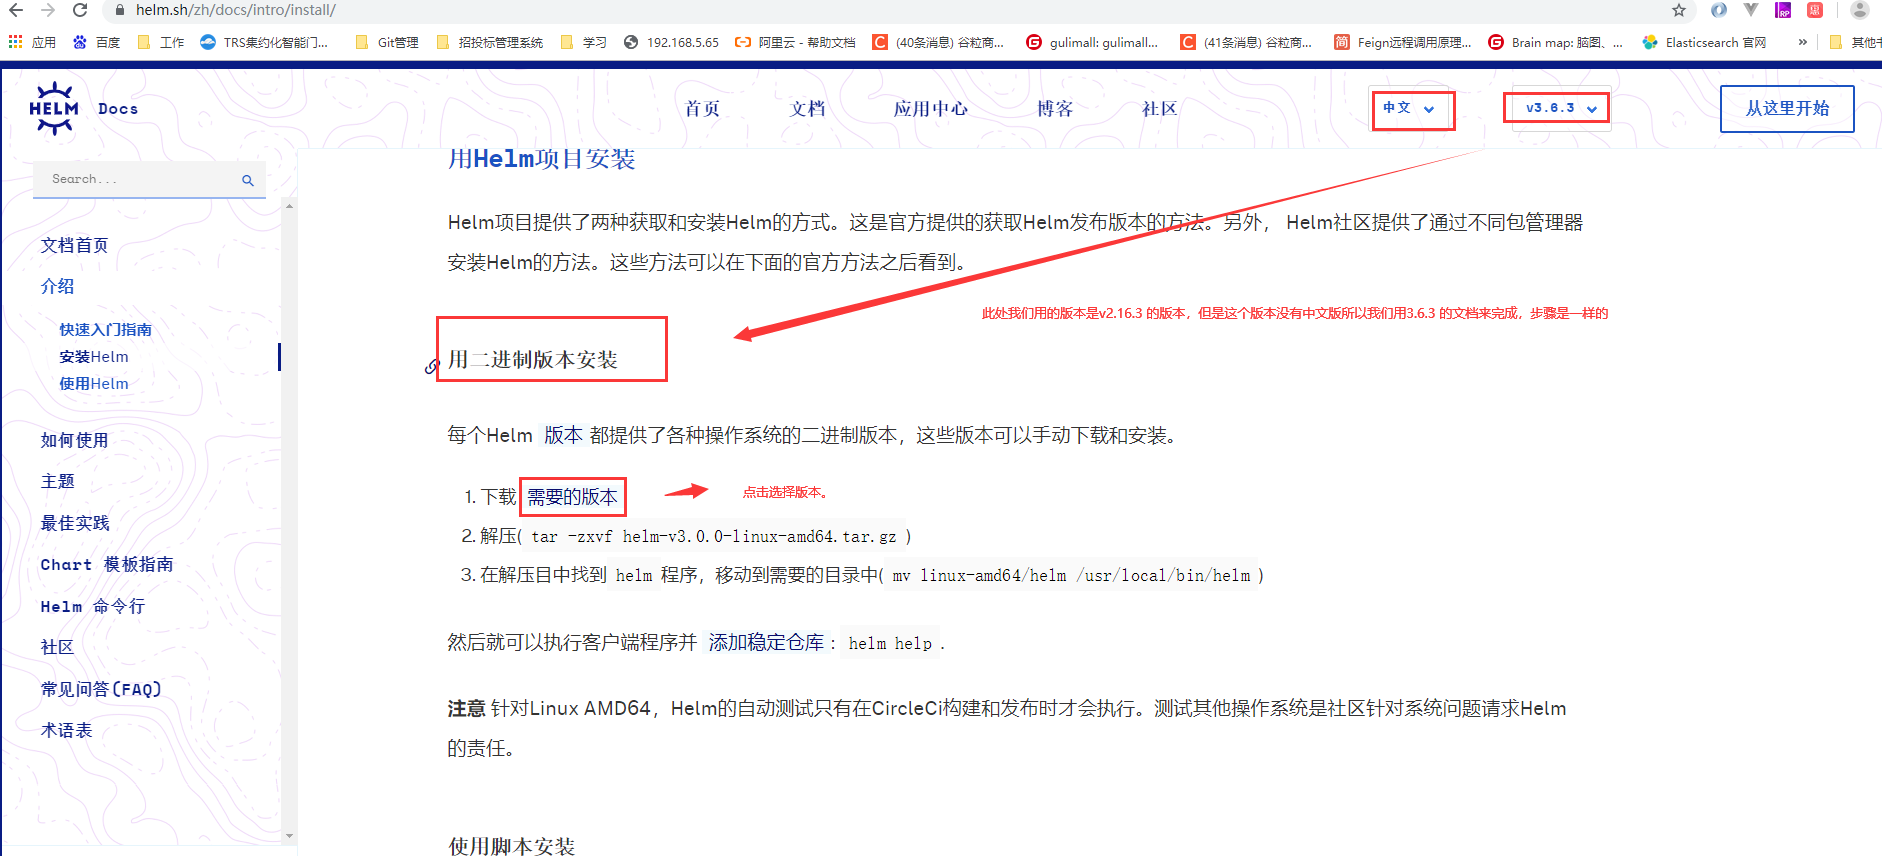The width and height of the screenshot is (1882, 856).
Task: Click the anchor link icon beside 用二进制版本安装
Action: point(432,367)
